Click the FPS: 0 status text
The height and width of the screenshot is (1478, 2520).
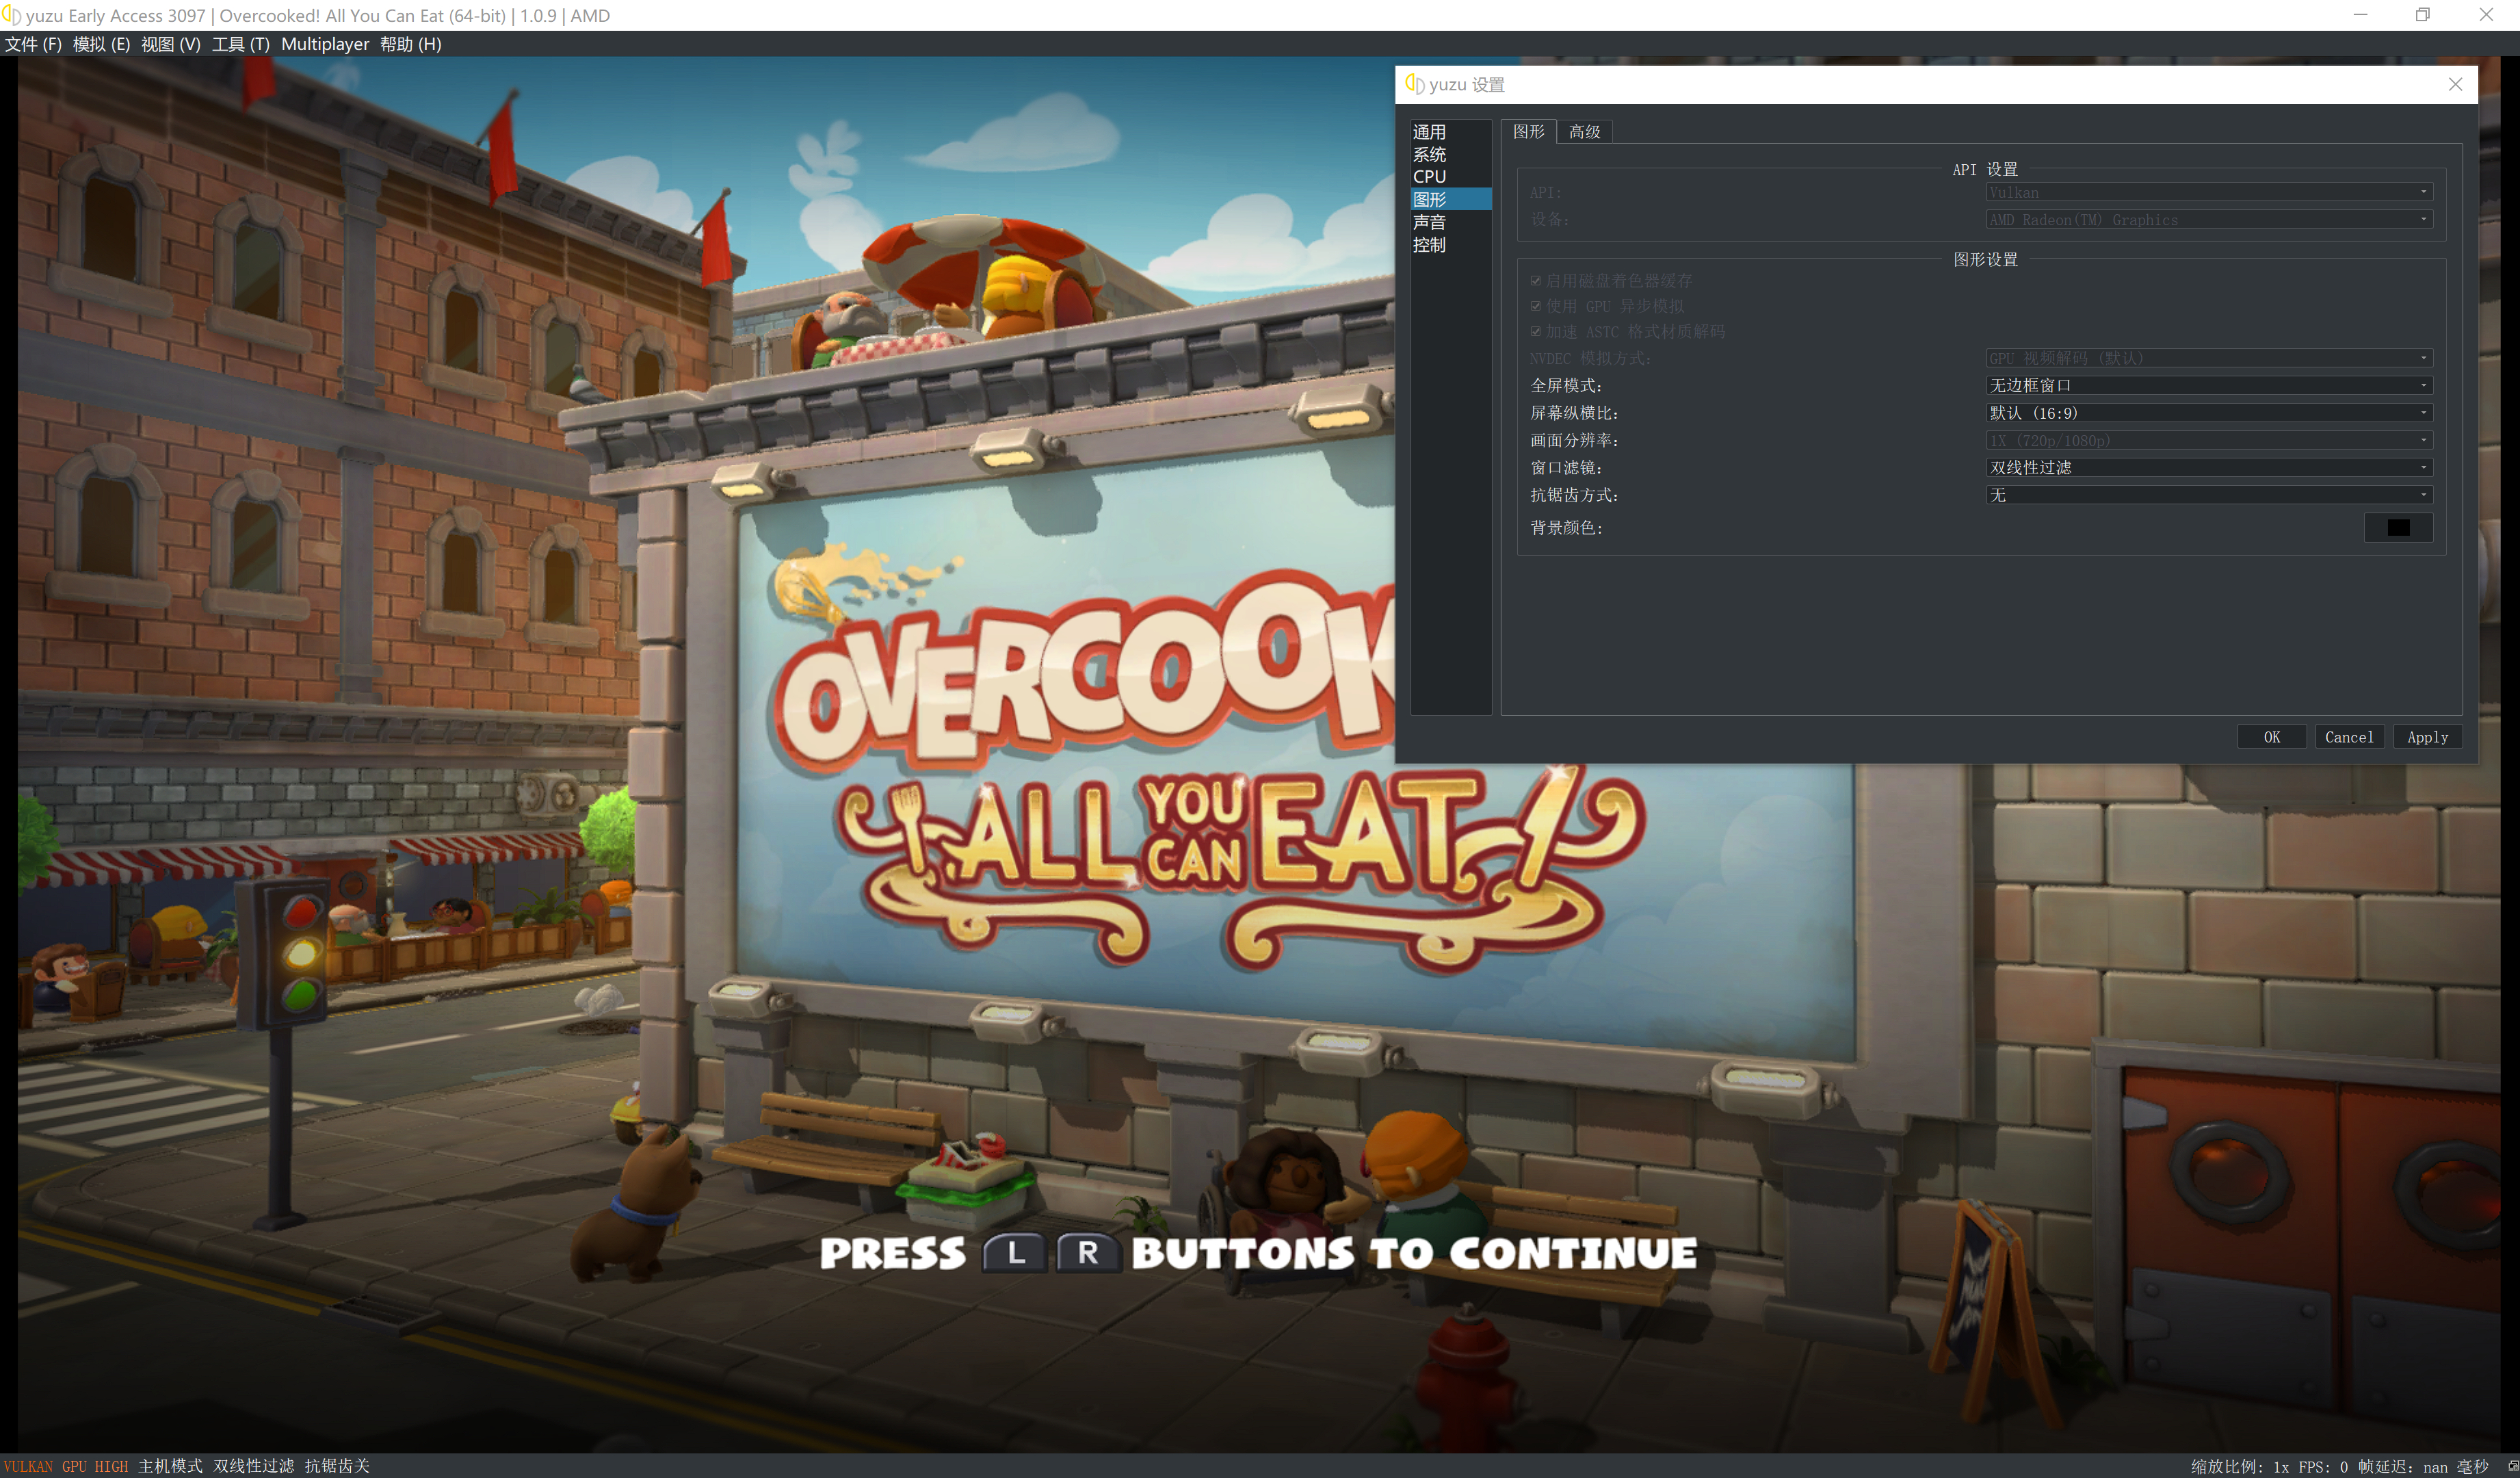2322,1467
